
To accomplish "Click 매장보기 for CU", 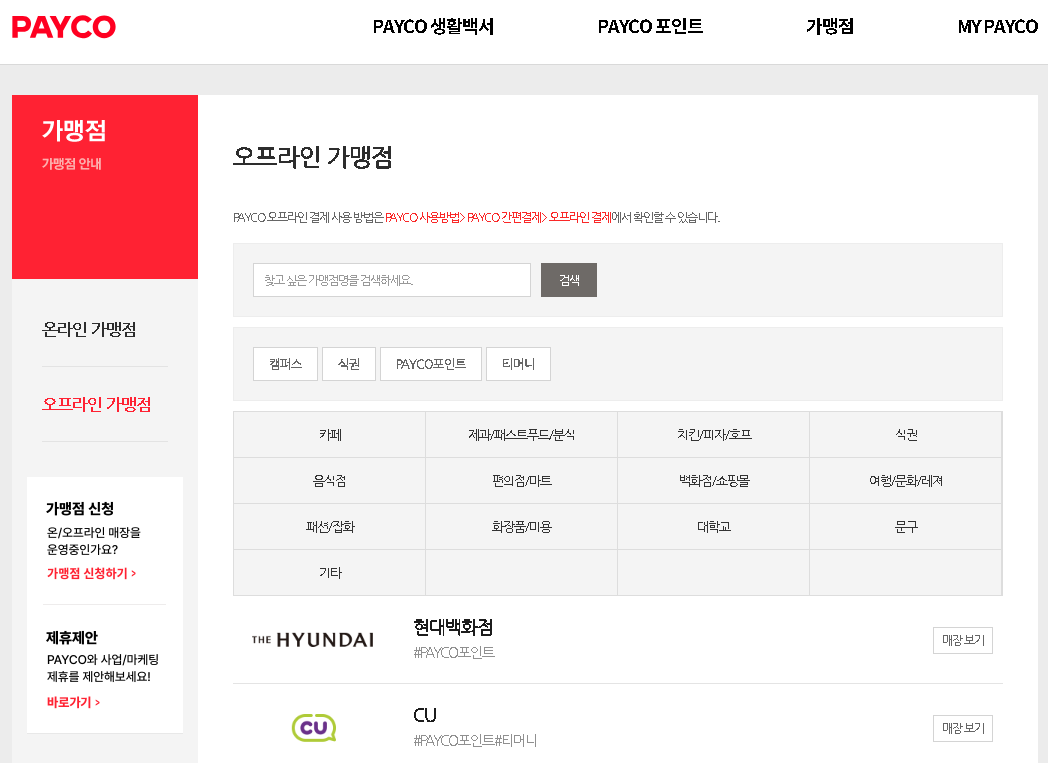I will point(963,728).
